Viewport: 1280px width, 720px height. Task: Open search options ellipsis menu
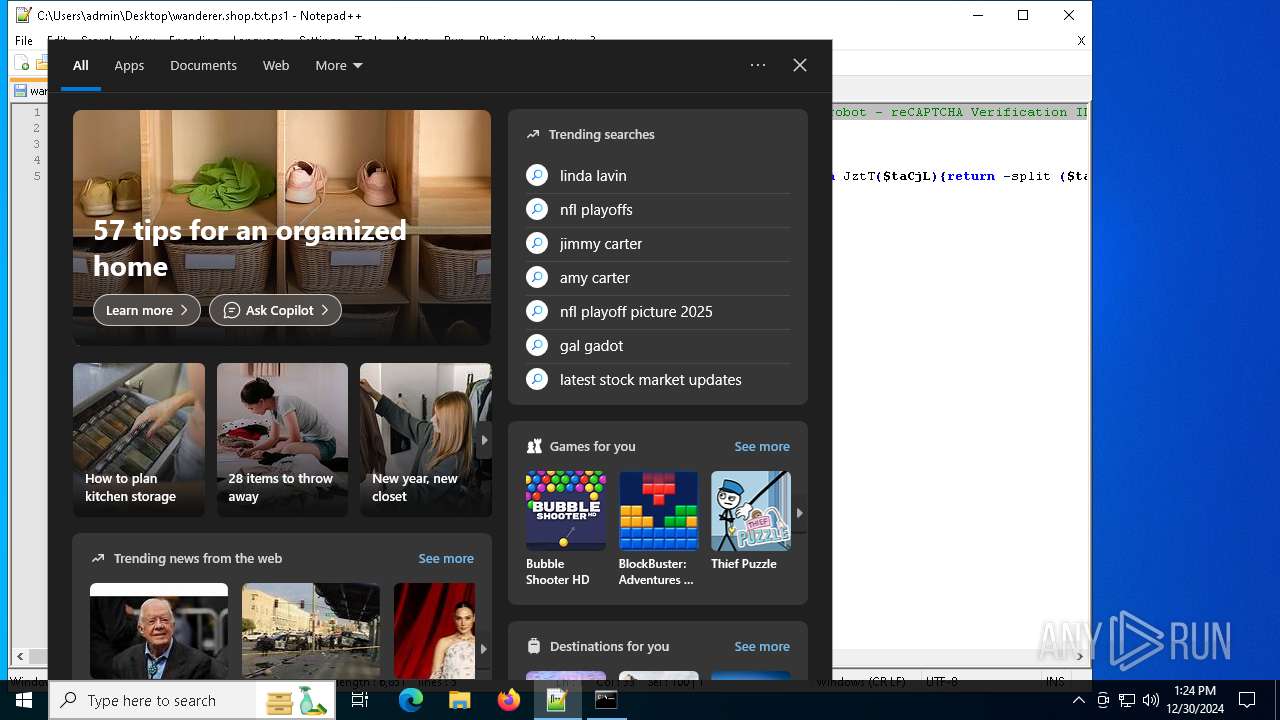[758, 65]
